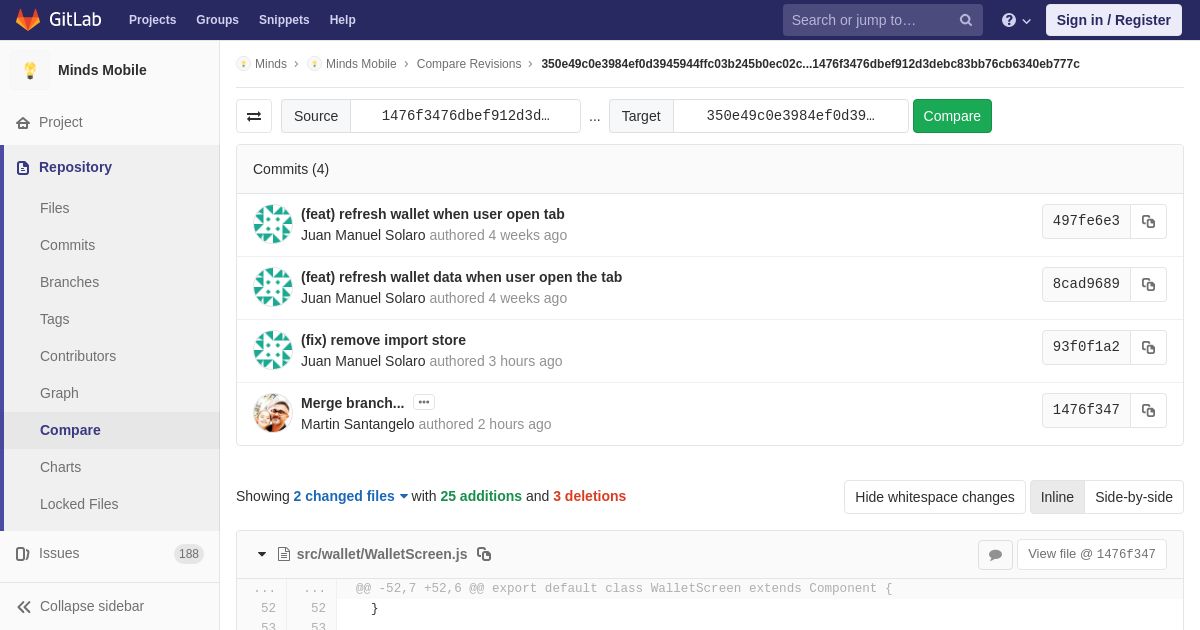Copy commit SHA 1476f347
The width and height of the screenshot is (1200, 630).
pos(1148,410)
